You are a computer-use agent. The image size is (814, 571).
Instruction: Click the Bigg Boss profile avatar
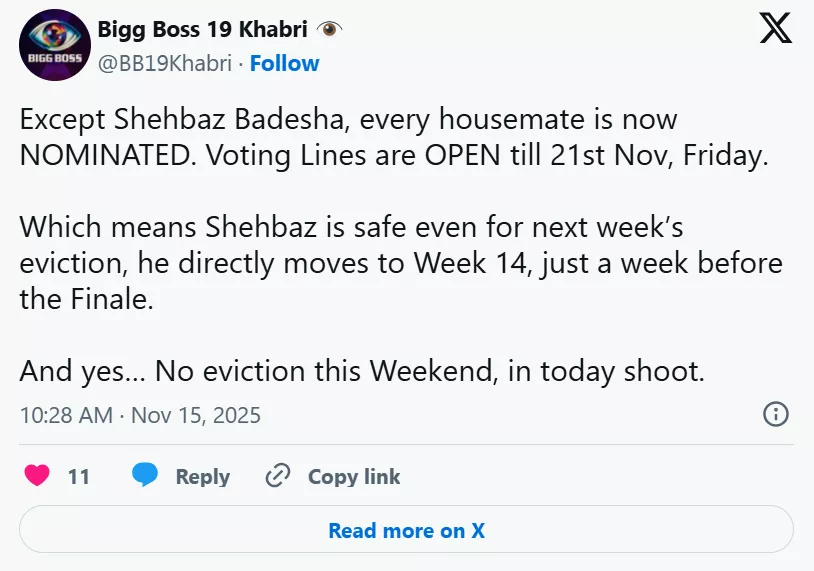[x=52, y=45]
